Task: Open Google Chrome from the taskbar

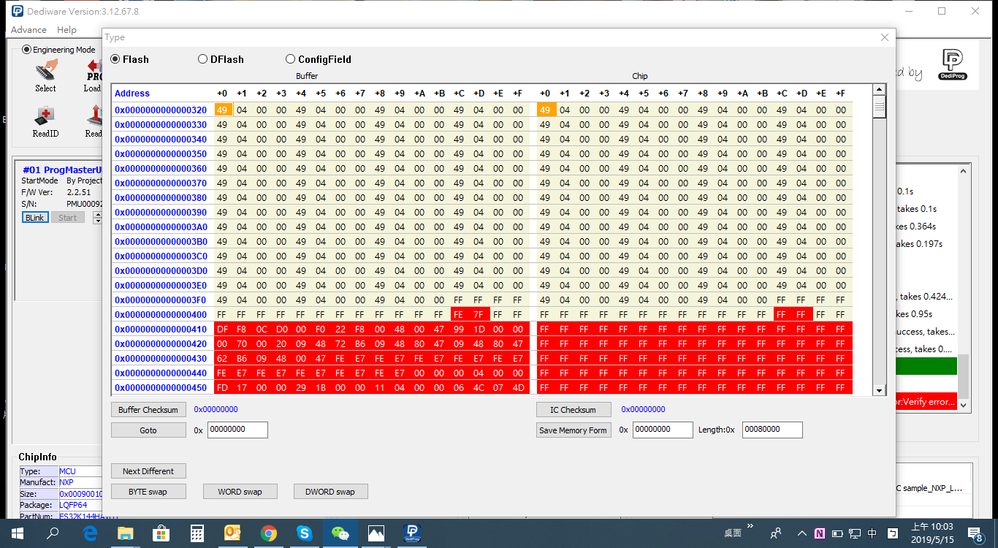Action: pos(269,533)
